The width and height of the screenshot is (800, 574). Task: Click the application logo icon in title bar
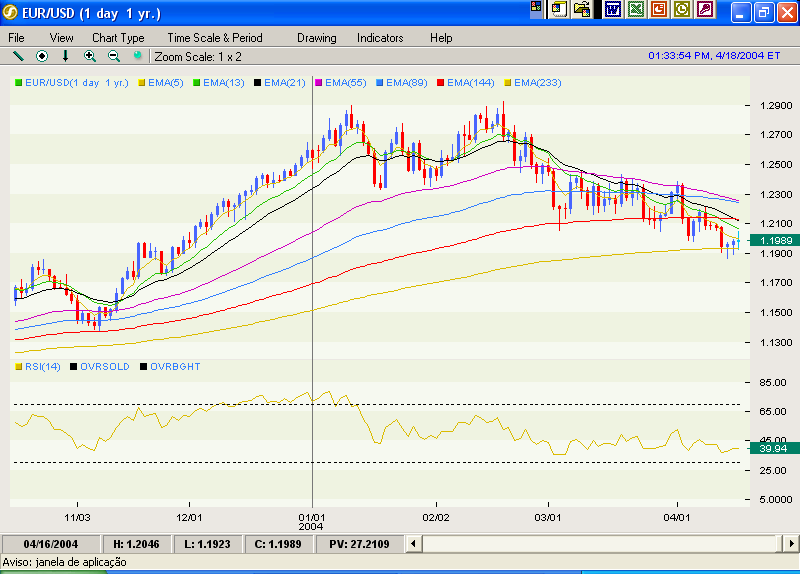[x=10, y=12]
